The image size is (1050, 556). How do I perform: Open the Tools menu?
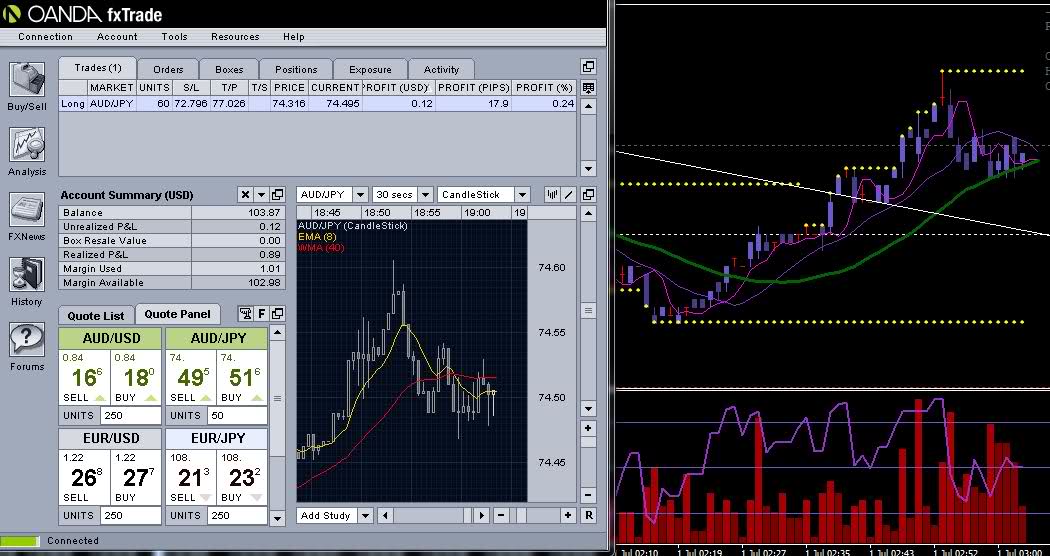click(175, 37)
